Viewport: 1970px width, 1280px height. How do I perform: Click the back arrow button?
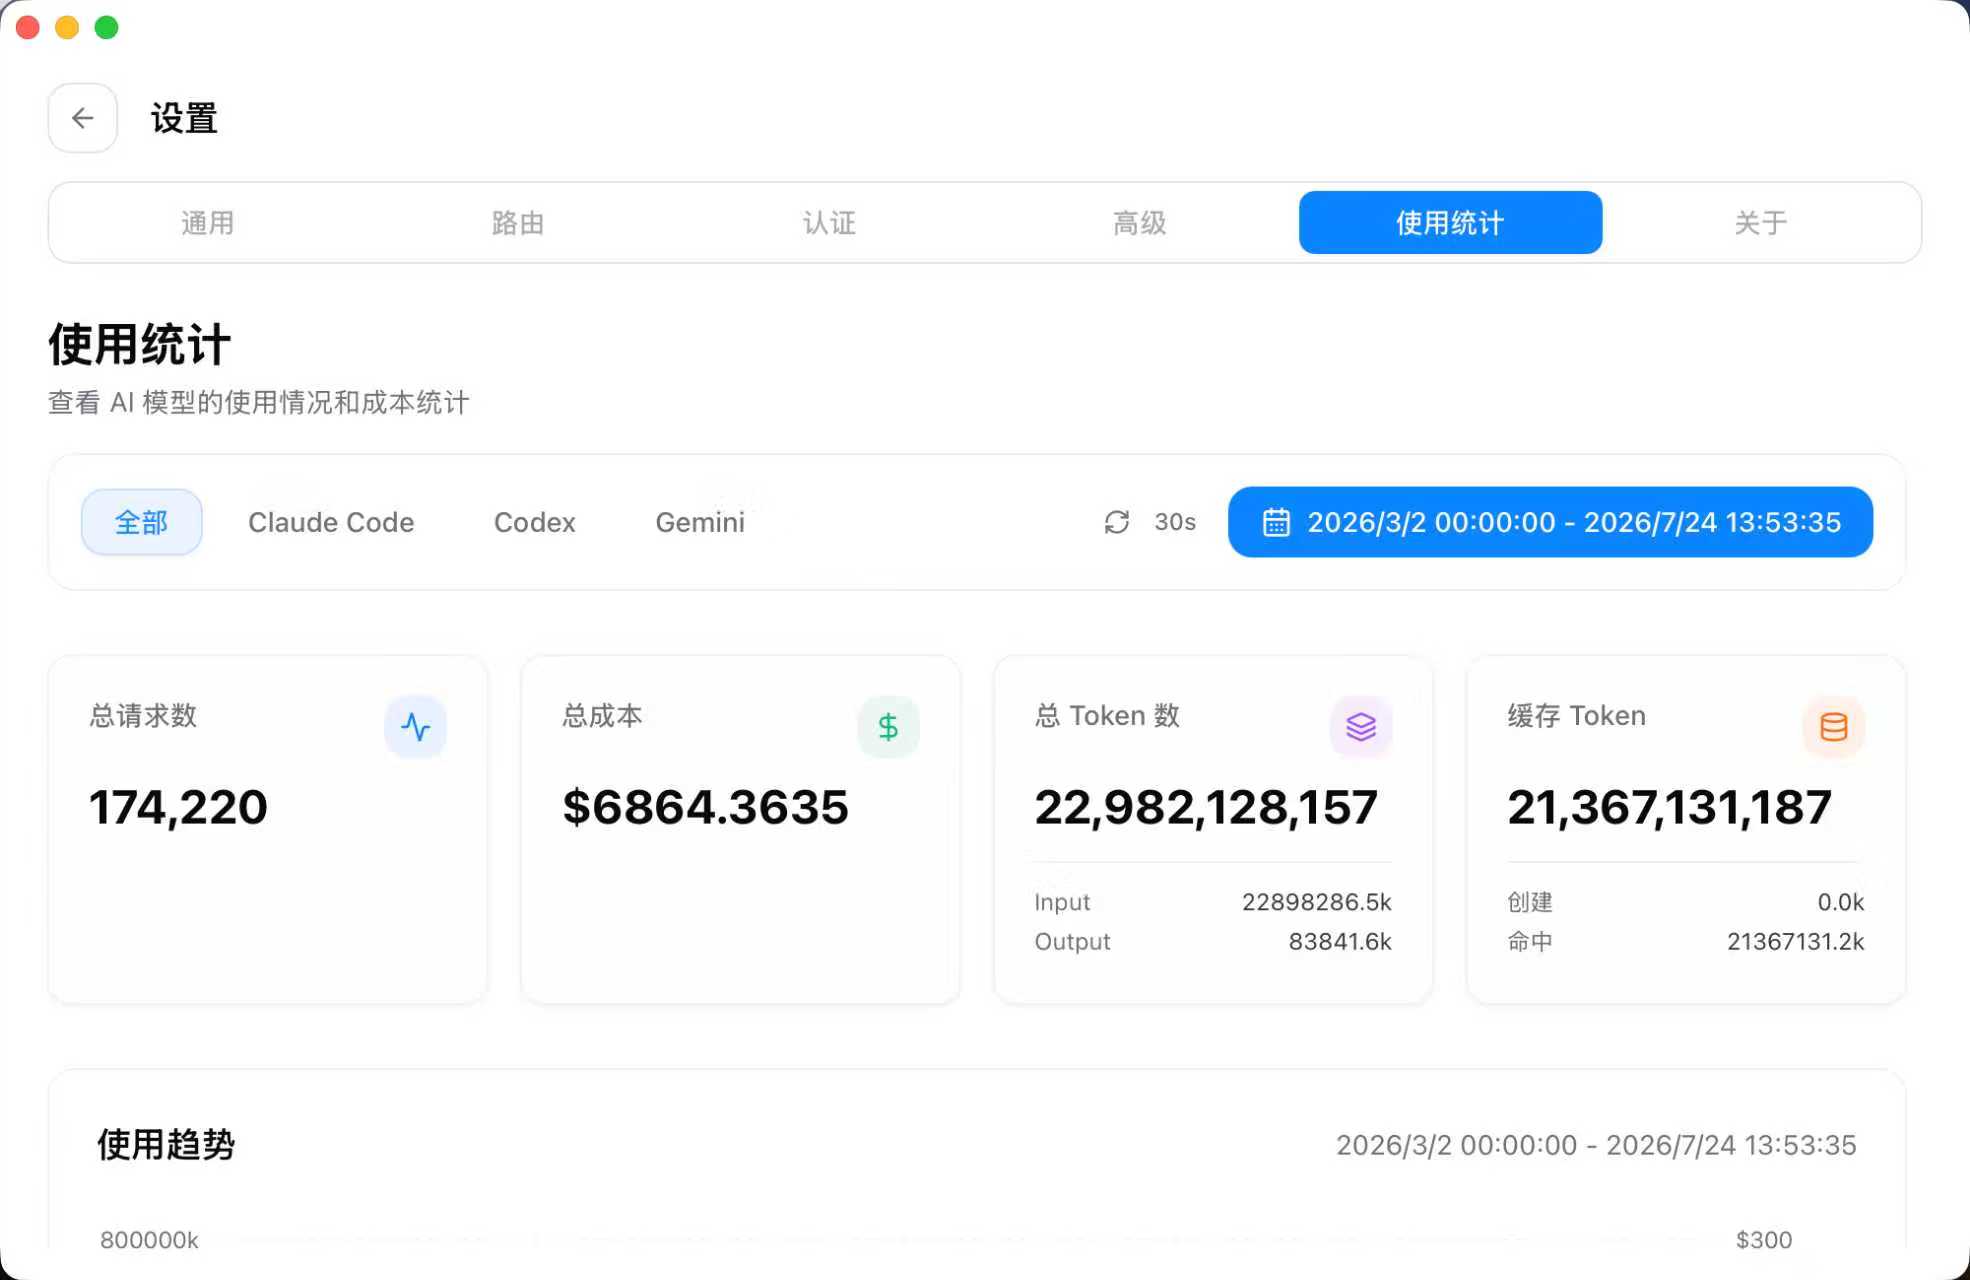83,118
